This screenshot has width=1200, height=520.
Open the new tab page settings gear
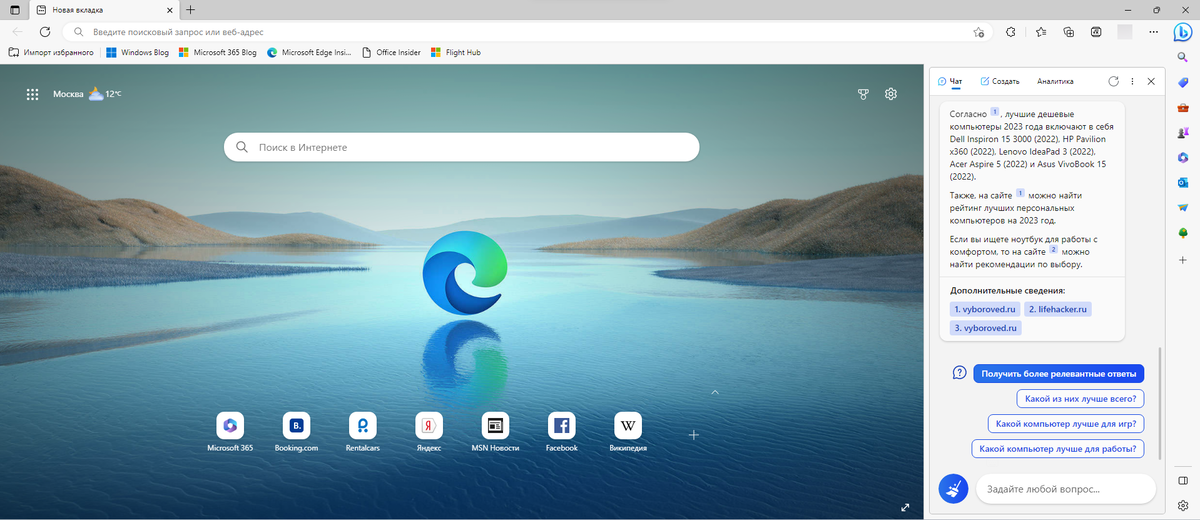(891, 94)
